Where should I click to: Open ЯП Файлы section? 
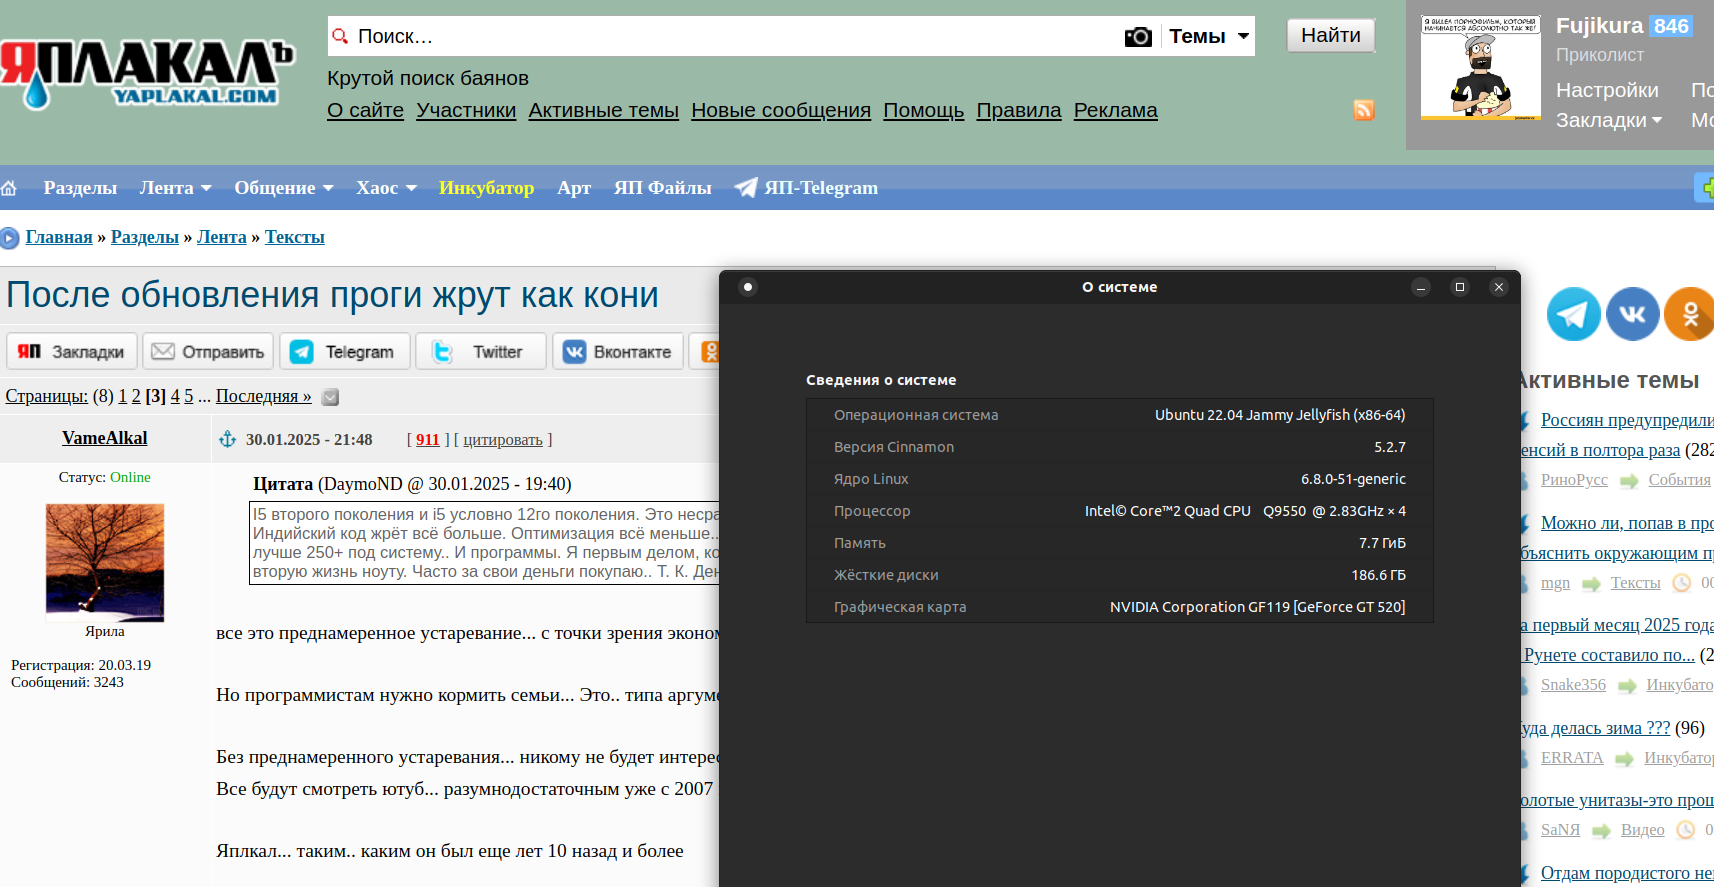coord(663,188)
